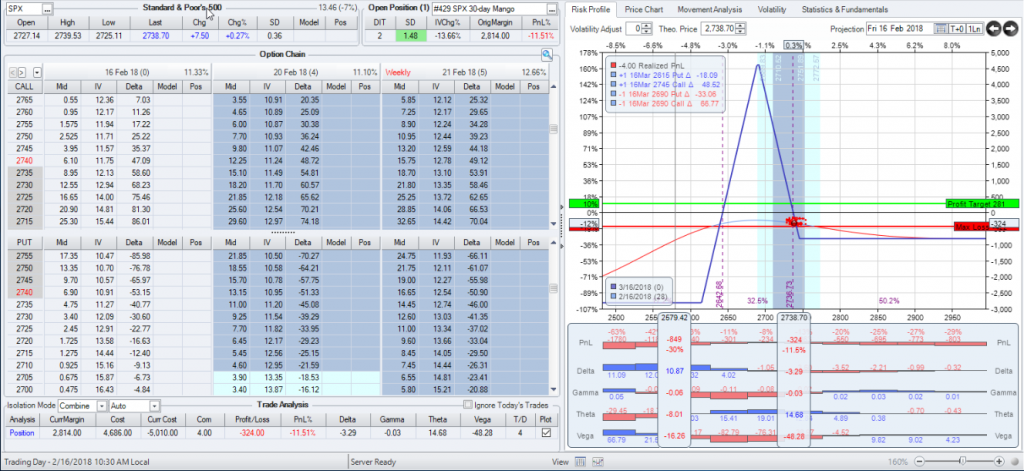Toggle Ignore Today's Trades checkbox
This screenshot has height=471, width=1024.
point(467,404)
